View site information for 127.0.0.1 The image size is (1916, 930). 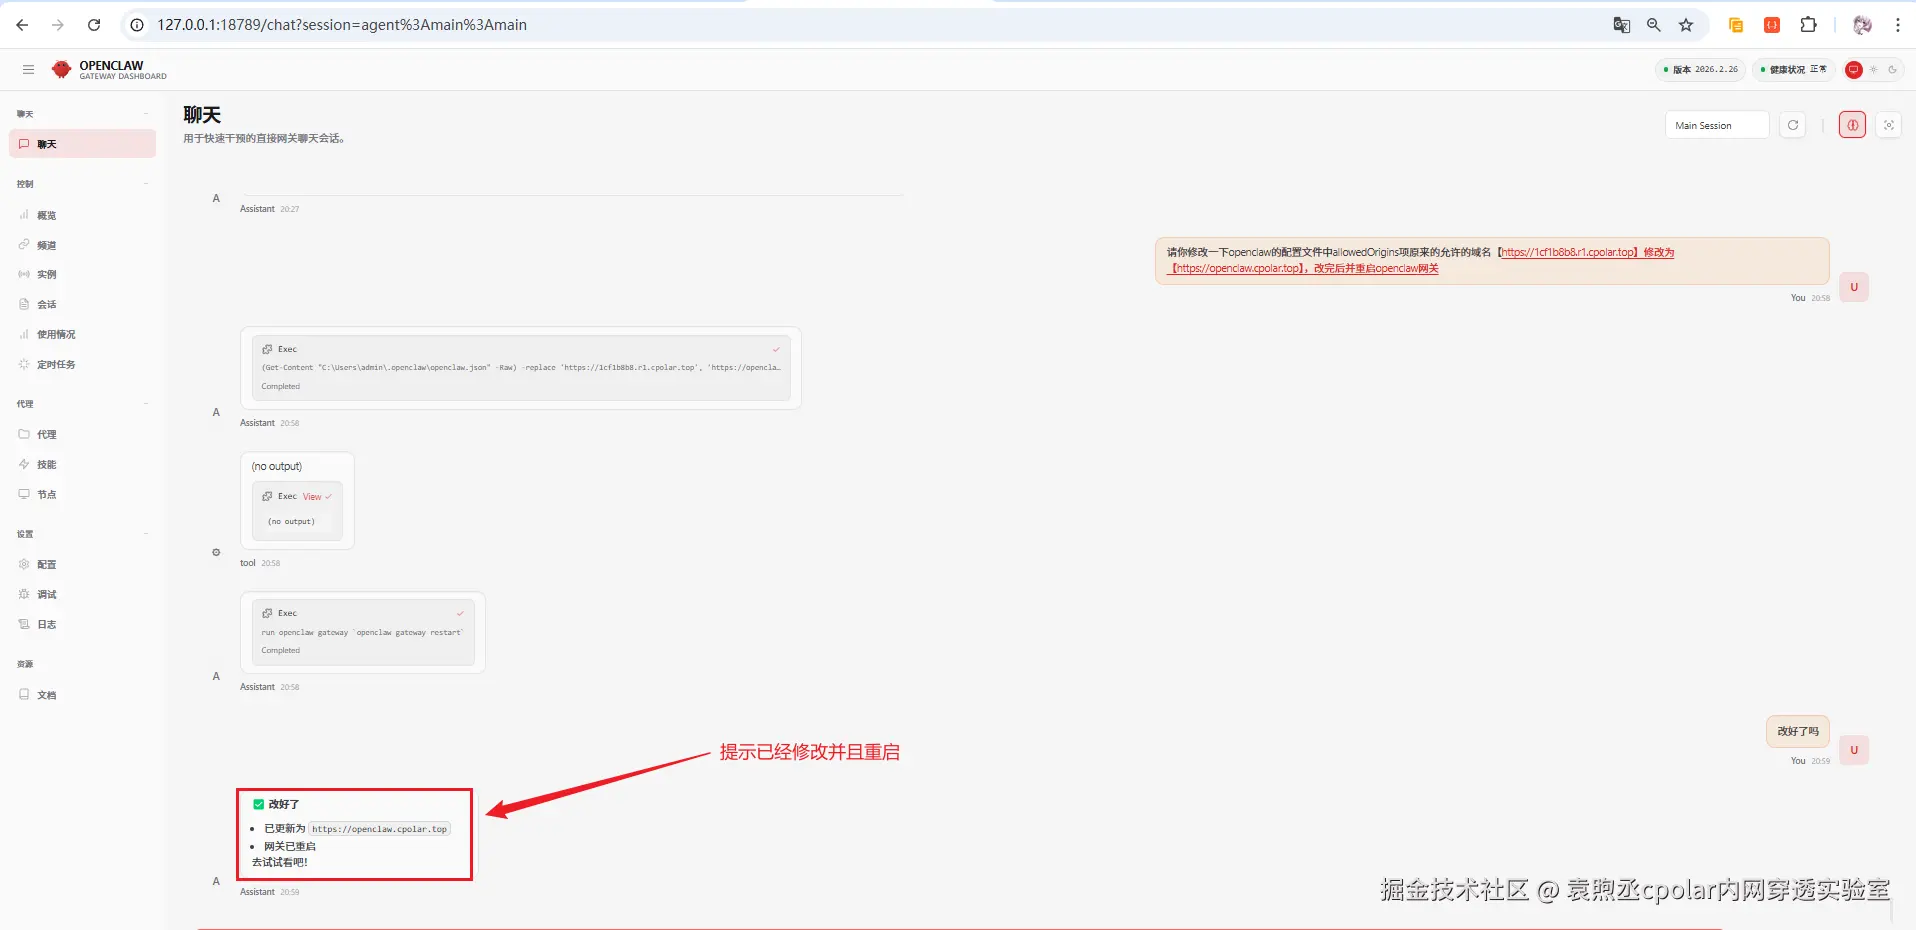[137, 25]
